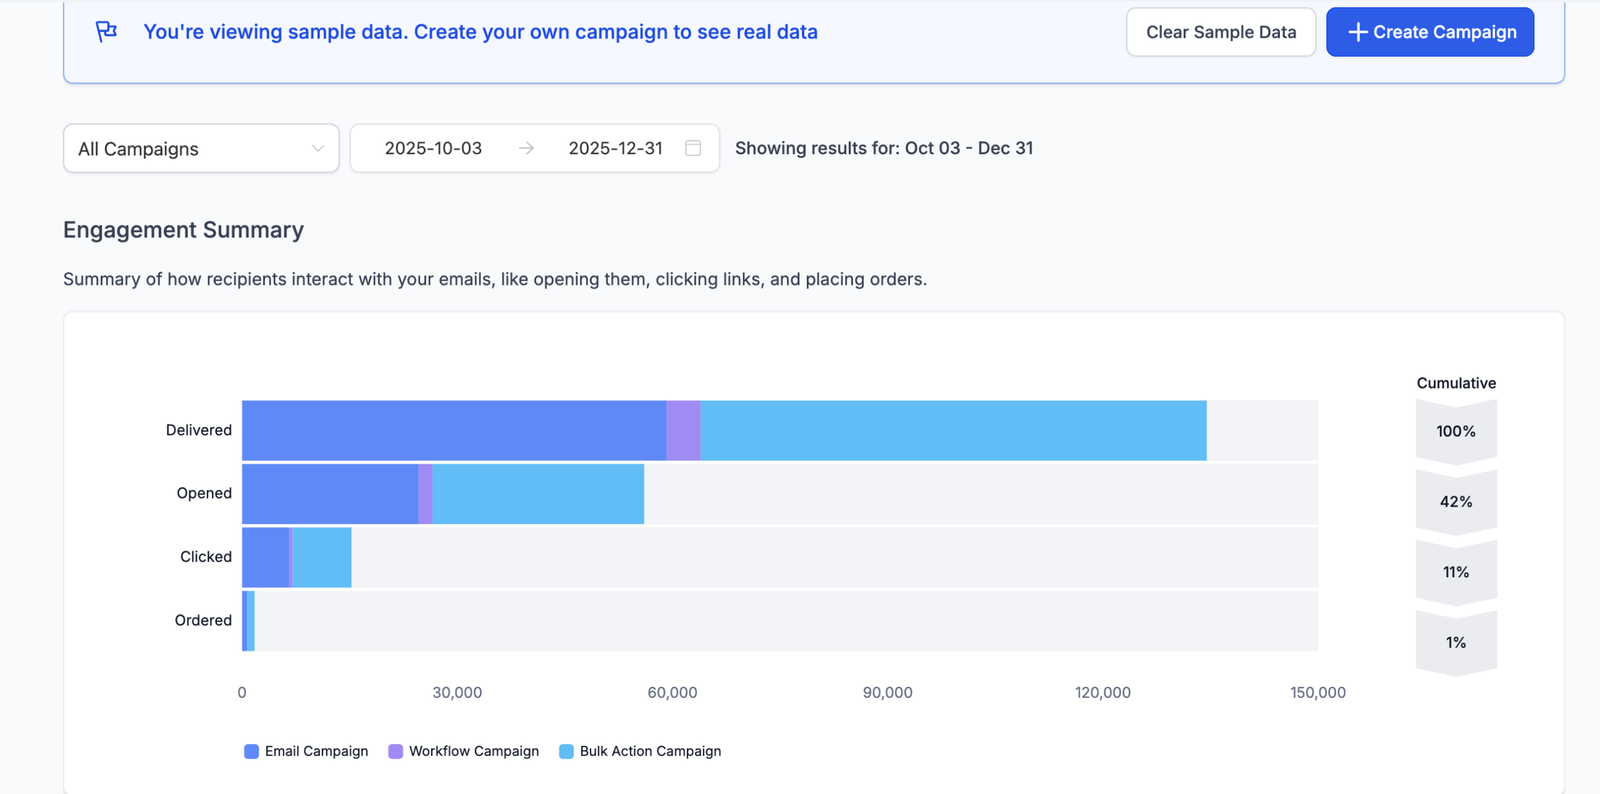This screenshot has width=1600, height=794.
Task: Edit the start date 2025-10-03
Action: [x=433, y=148]
